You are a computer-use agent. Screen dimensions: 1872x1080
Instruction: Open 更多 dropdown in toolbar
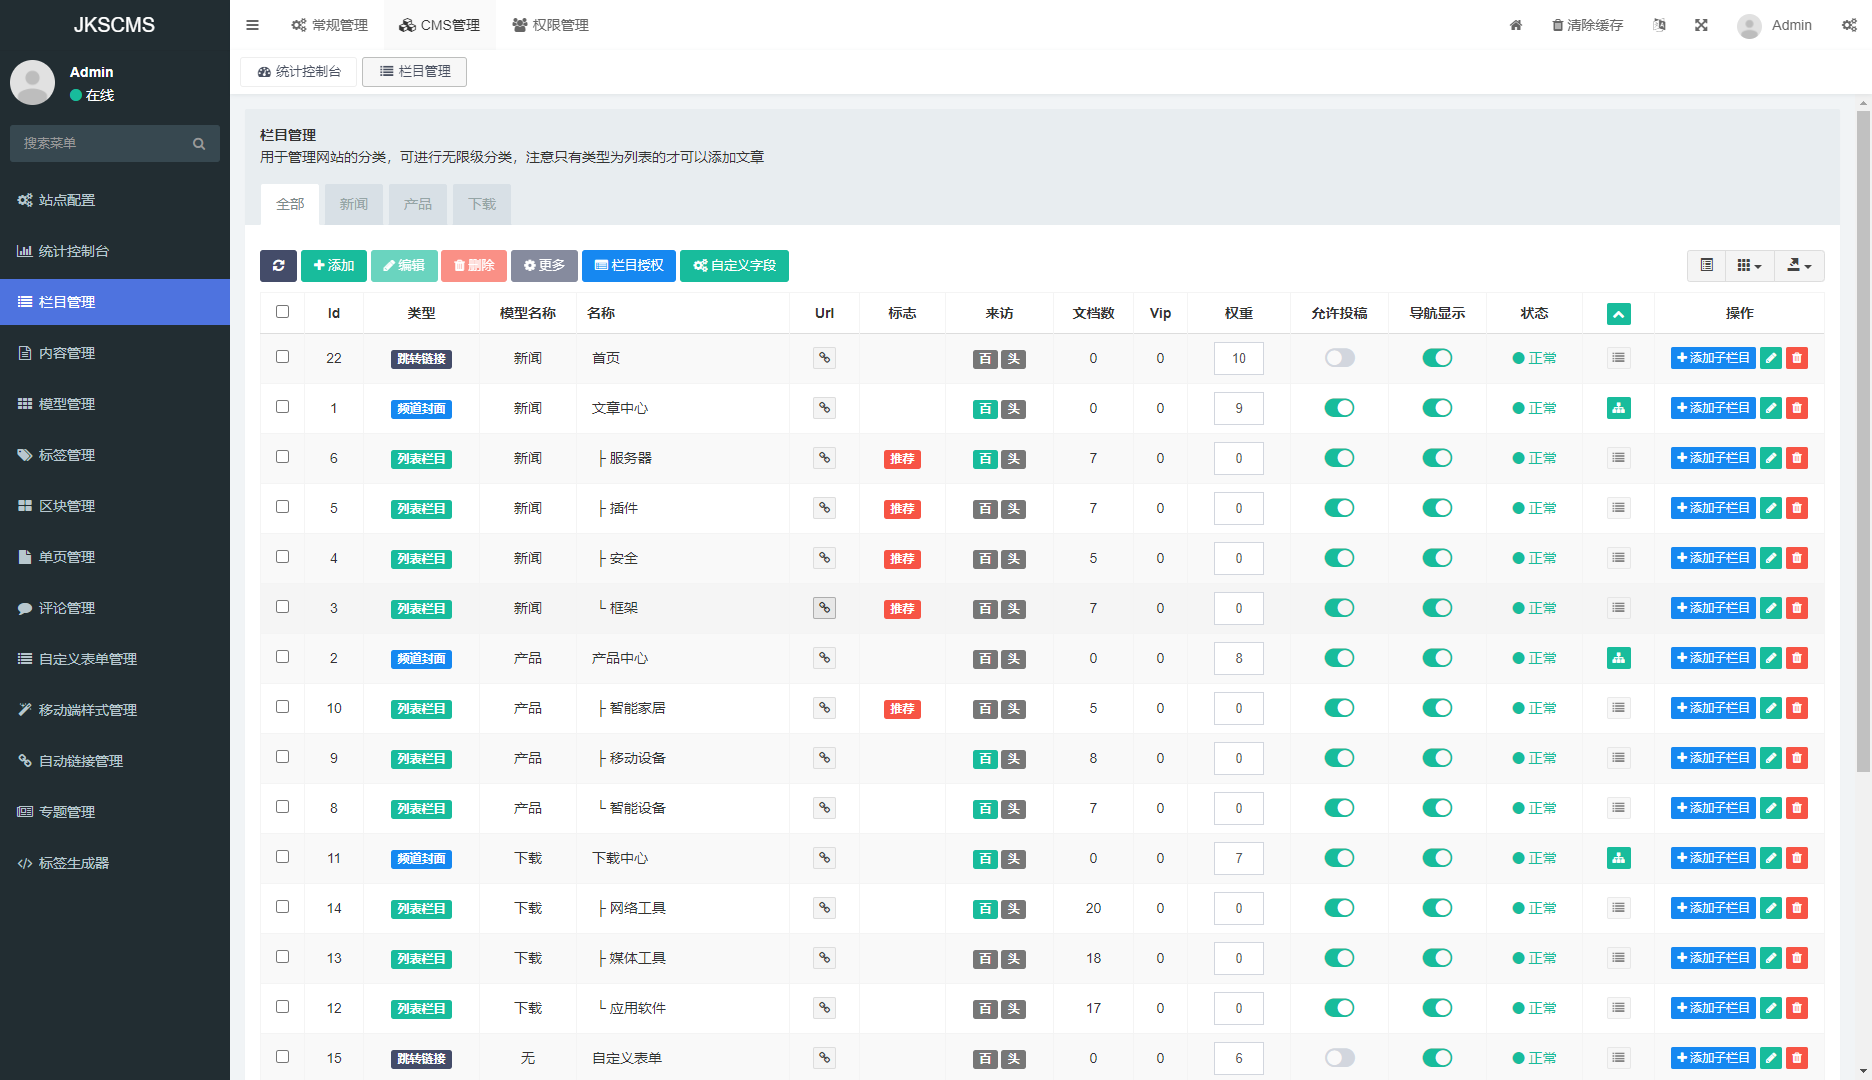pyautogui.click(x=544, y=265)
